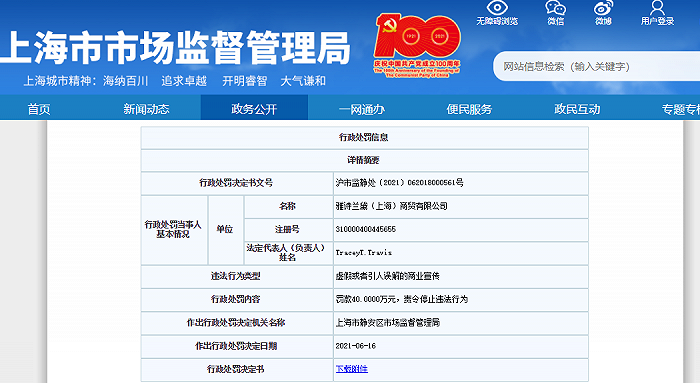The image size is (700, 383).
Task: Click the 100th anniversary party logo
Action: (x=417, y=46)
